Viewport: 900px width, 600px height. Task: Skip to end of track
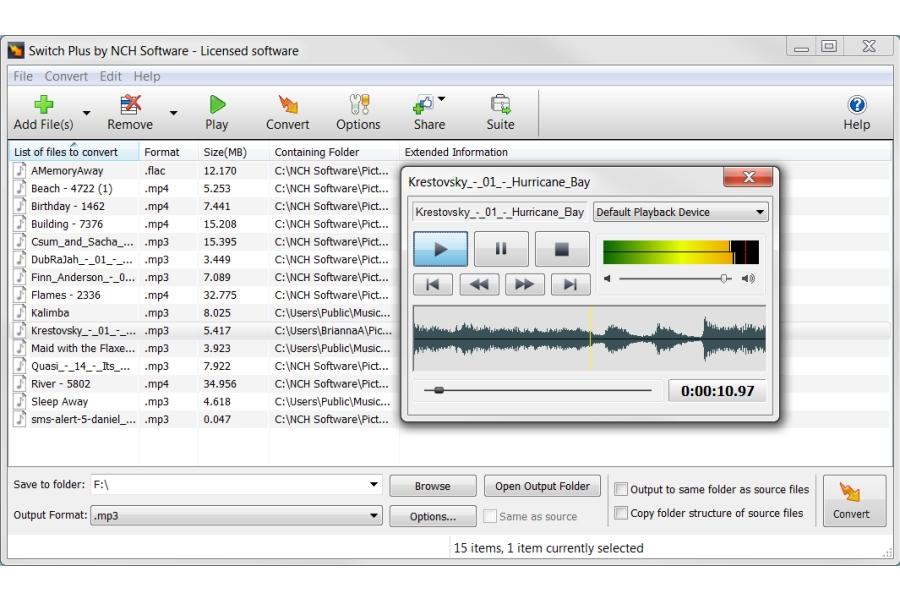pyautogui.click(x=571, y=284)
